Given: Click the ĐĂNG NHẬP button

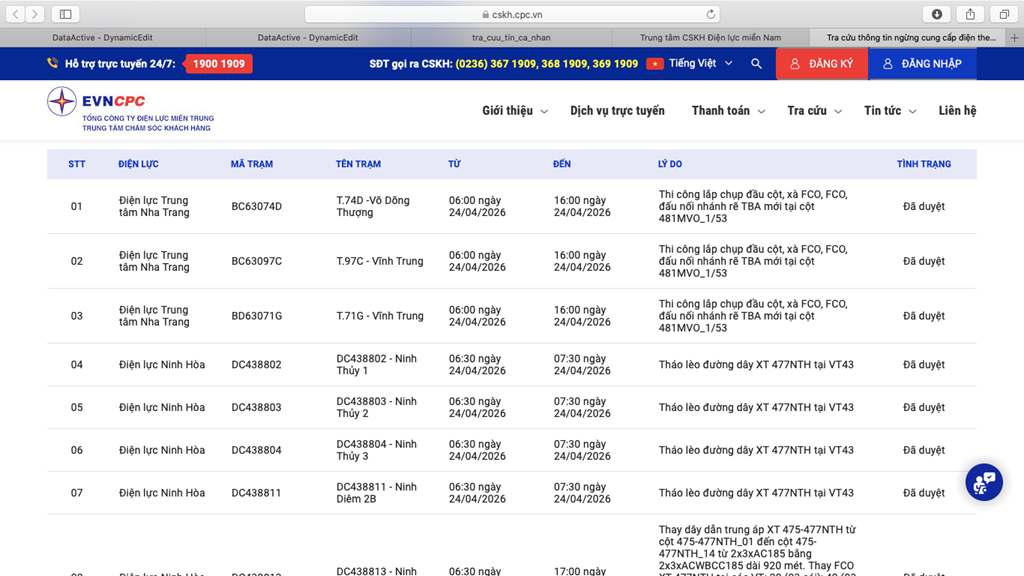Looking at the screenshot, I should click(921, 64).
